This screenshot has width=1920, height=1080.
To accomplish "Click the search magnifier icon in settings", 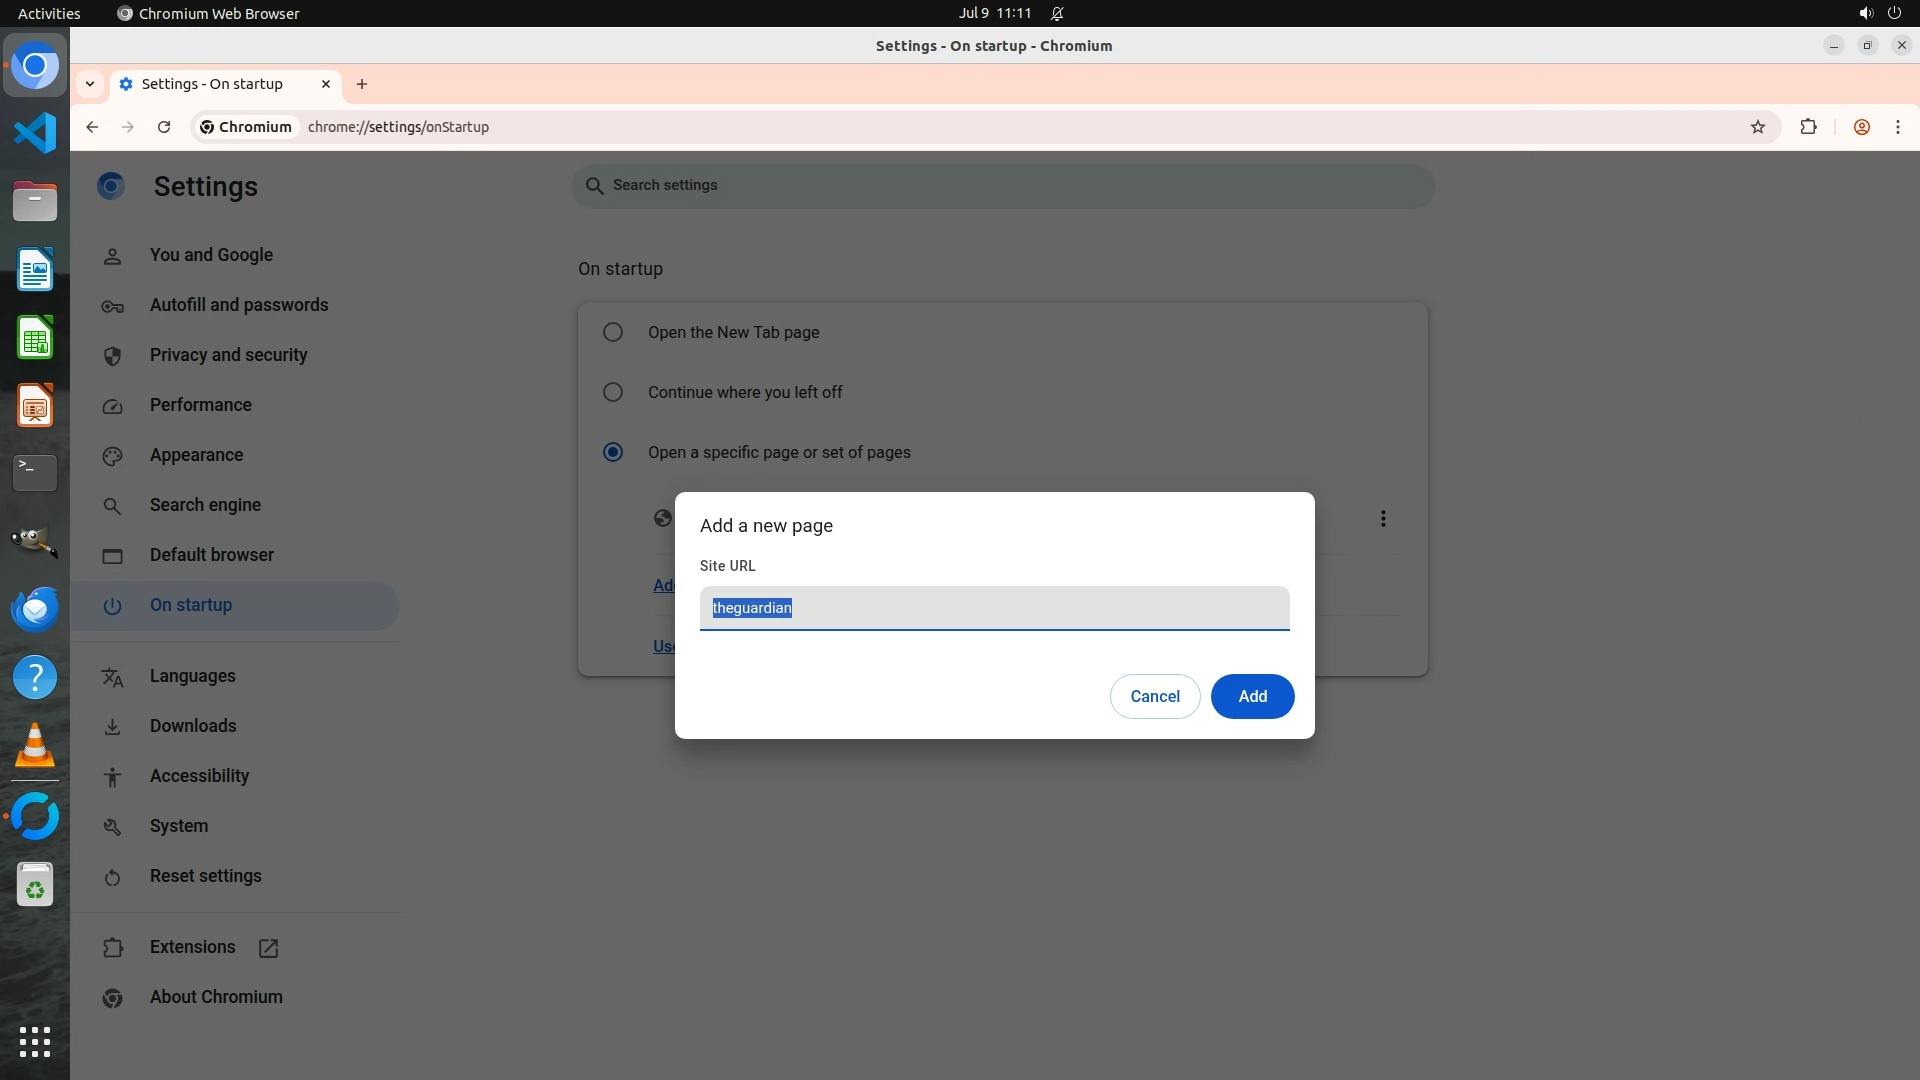I will 594,186.
